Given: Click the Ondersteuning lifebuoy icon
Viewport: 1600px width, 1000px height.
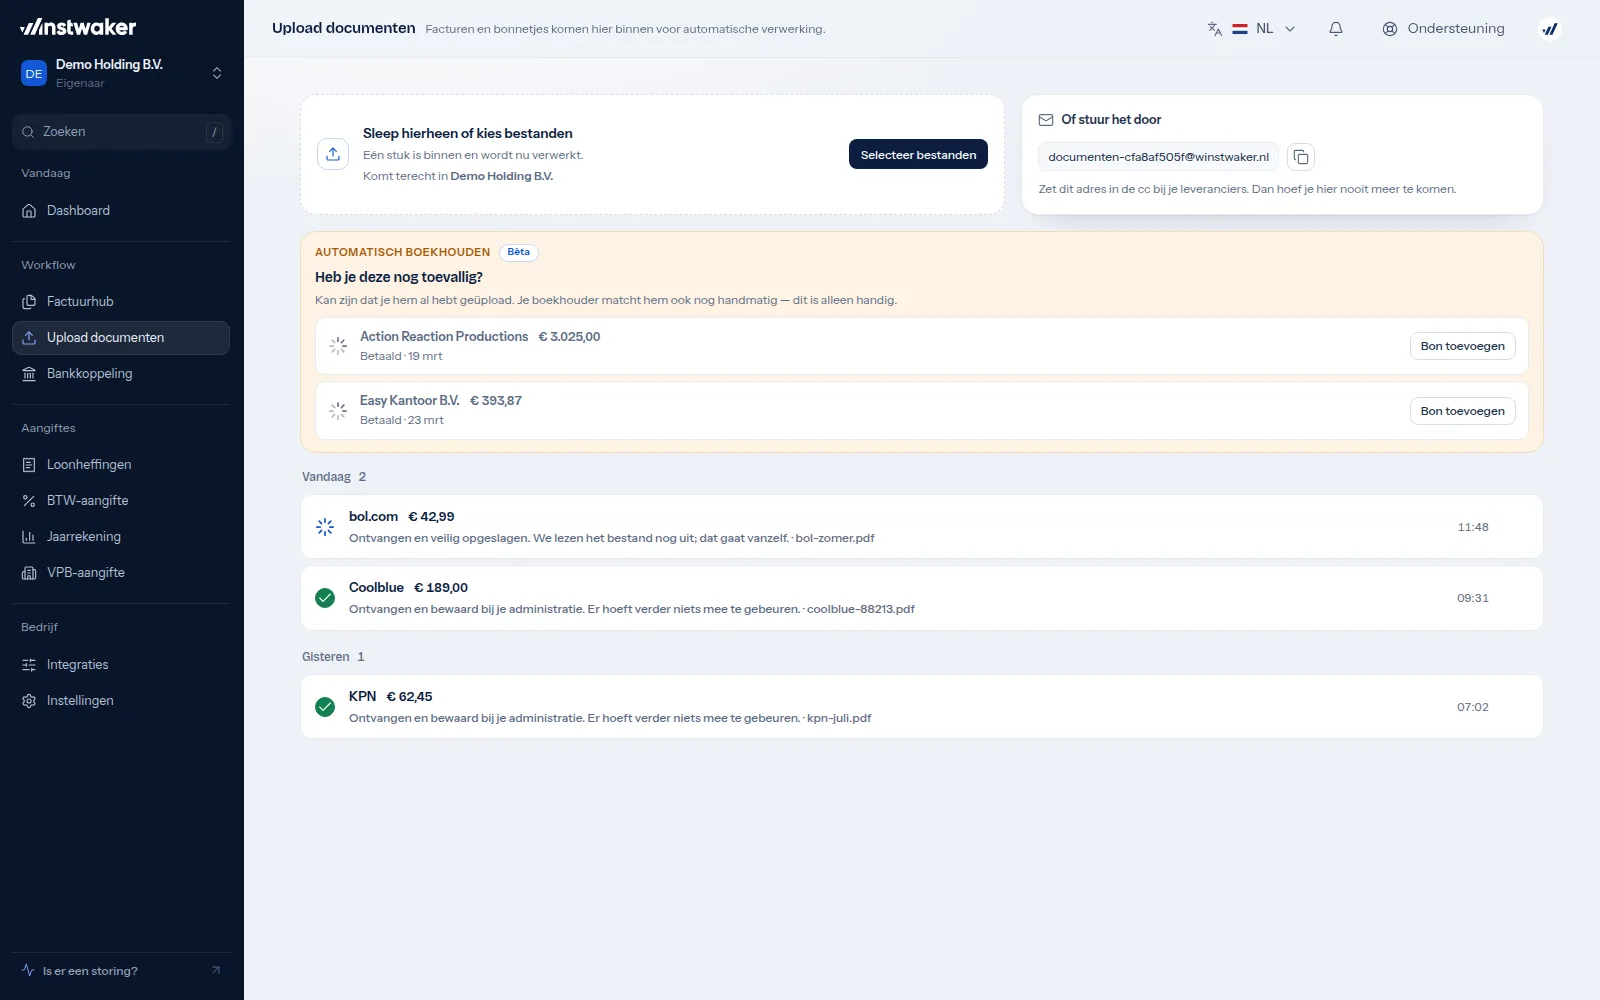Looking at the screenshot, I should (x=1390, y=29).
